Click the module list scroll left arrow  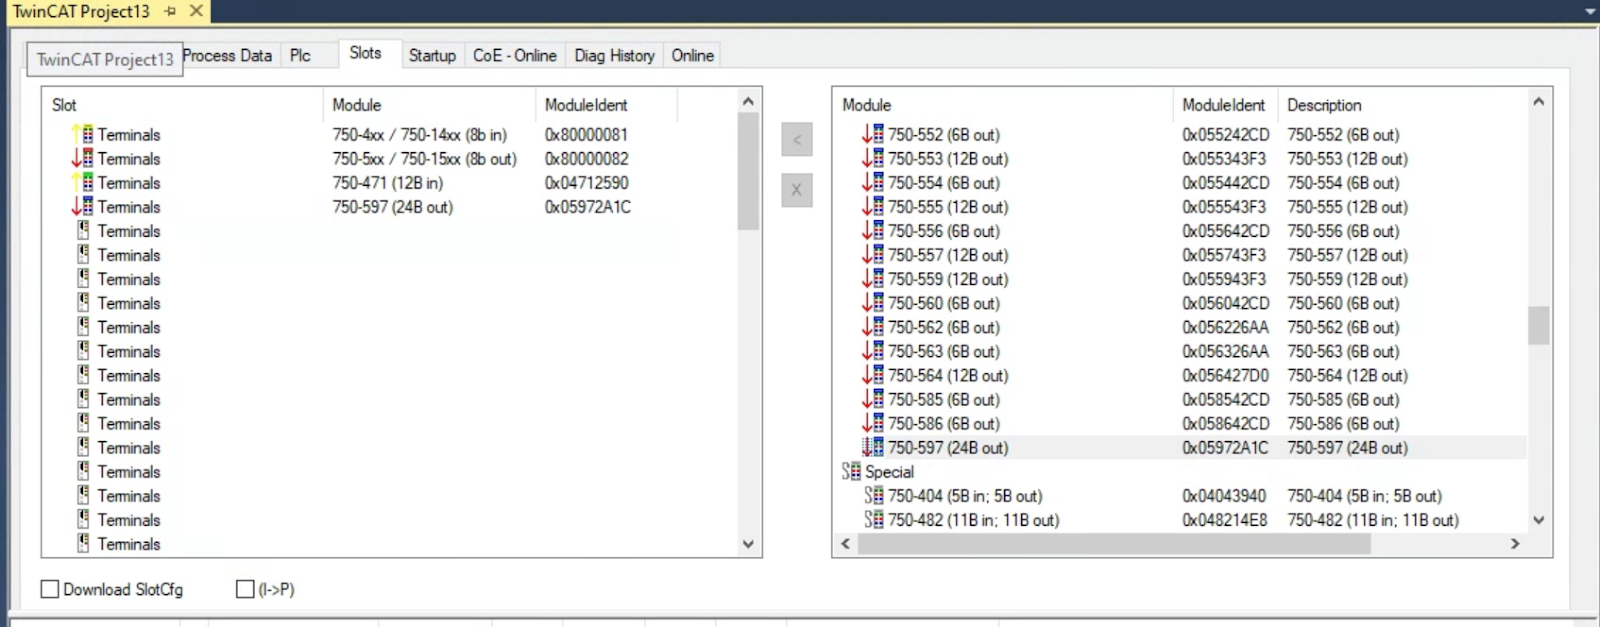tap(846, 544)
